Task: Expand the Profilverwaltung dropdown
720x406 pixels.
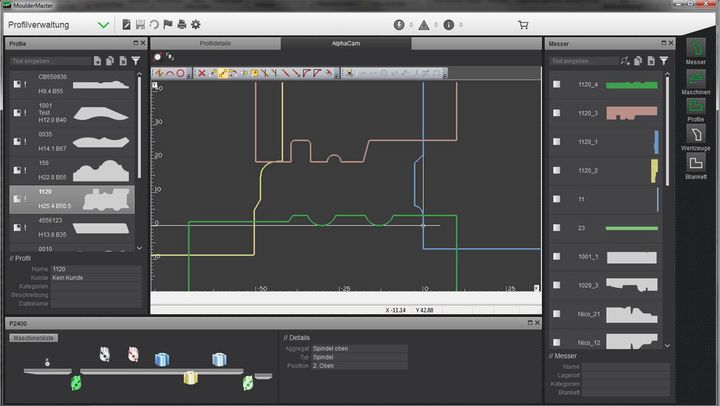Action: coord(104,24)
